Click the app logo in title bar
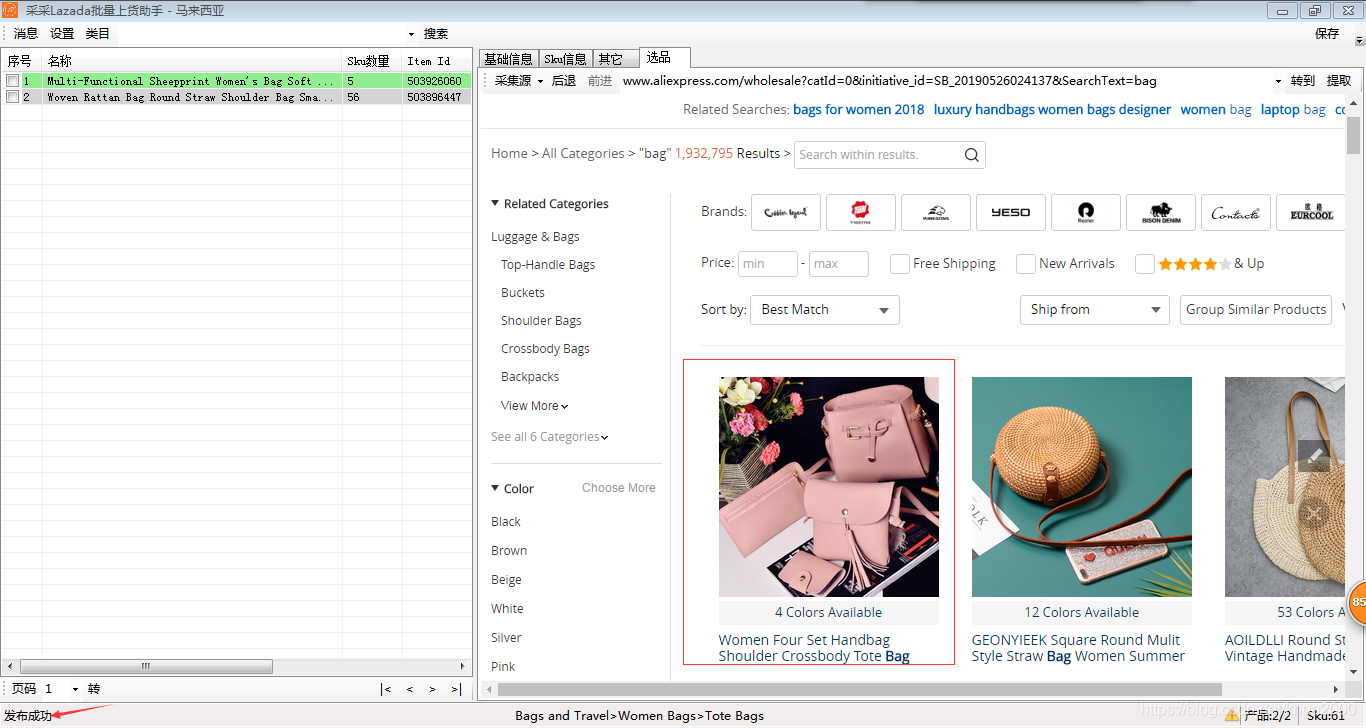 [10, 10]
